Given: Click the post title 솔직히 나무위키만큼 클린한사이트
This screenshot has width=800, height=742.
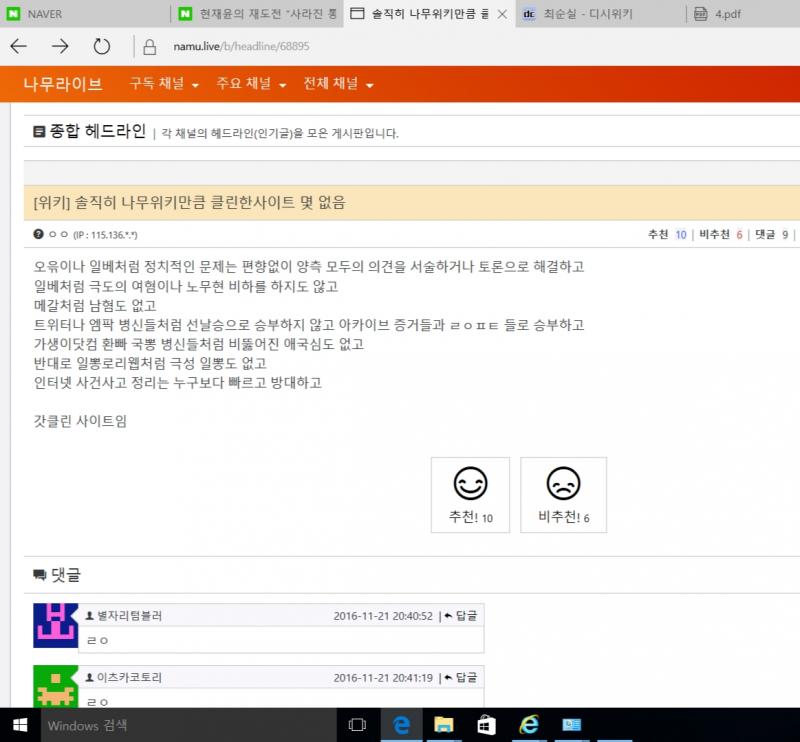Looking at the screenshot, I should 189,203.
